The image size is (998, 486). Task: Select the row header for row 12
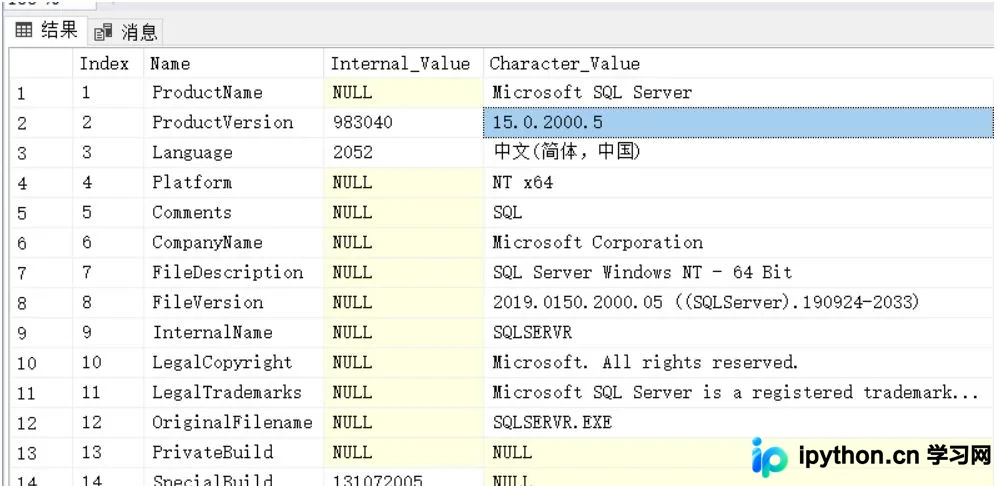tap(41, 422)
